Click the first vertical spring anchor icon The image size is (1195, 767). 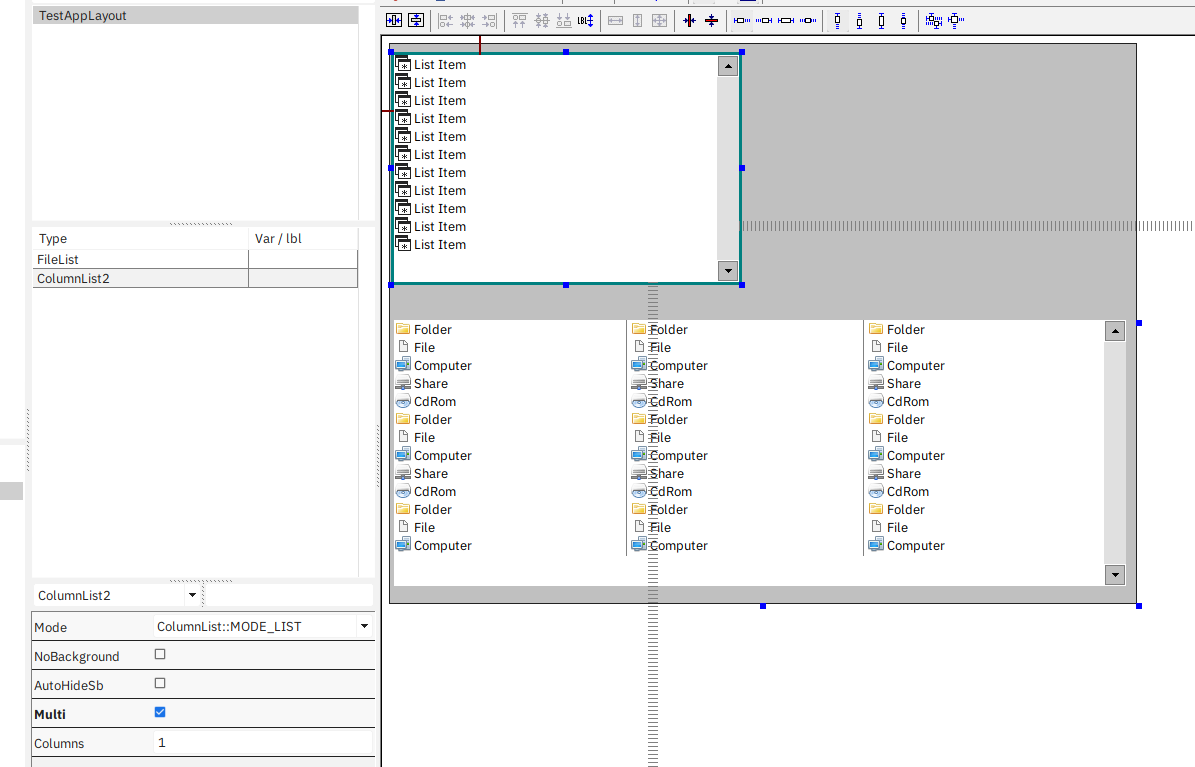837,20
